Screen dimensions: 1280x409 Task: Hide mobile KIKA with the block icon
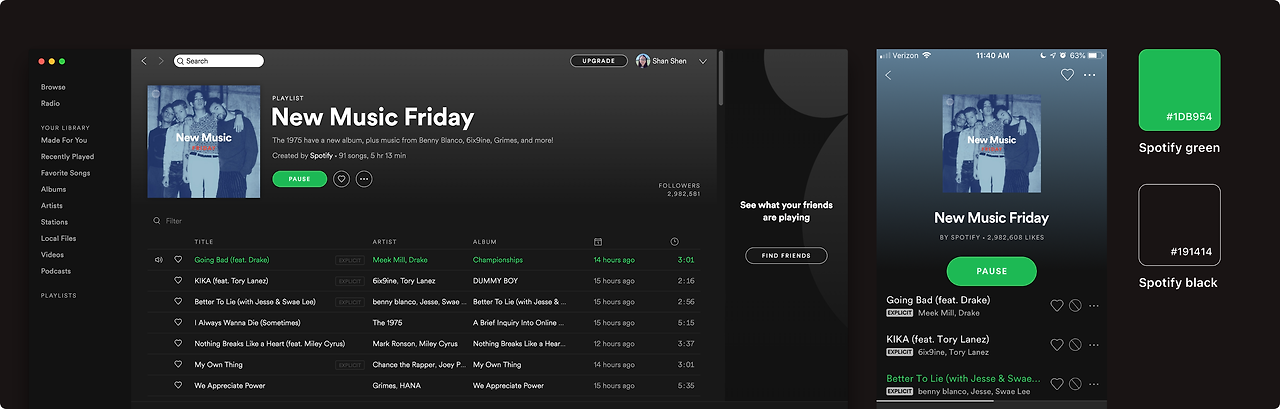[x=1075, y=345]
